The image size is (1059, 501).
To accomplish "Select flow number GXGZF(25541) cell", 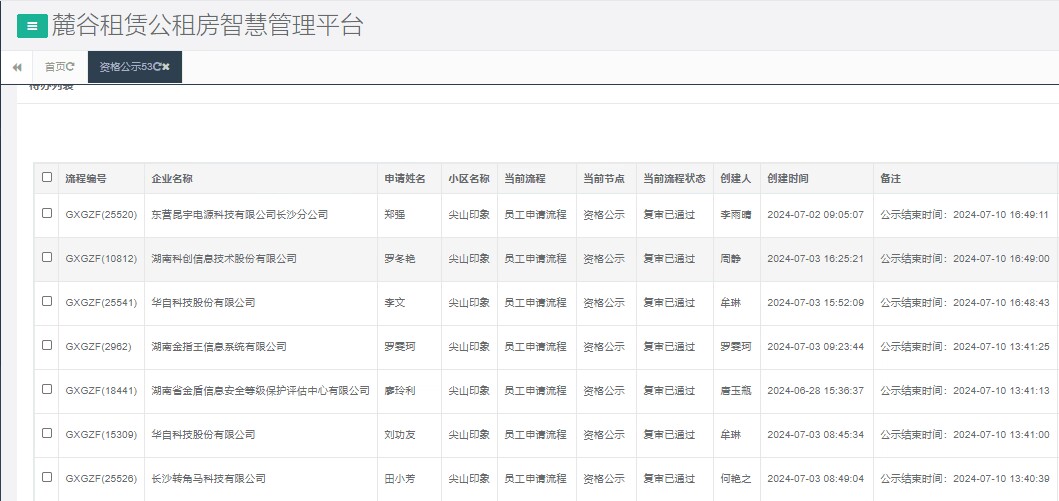I will pos(101,303).
